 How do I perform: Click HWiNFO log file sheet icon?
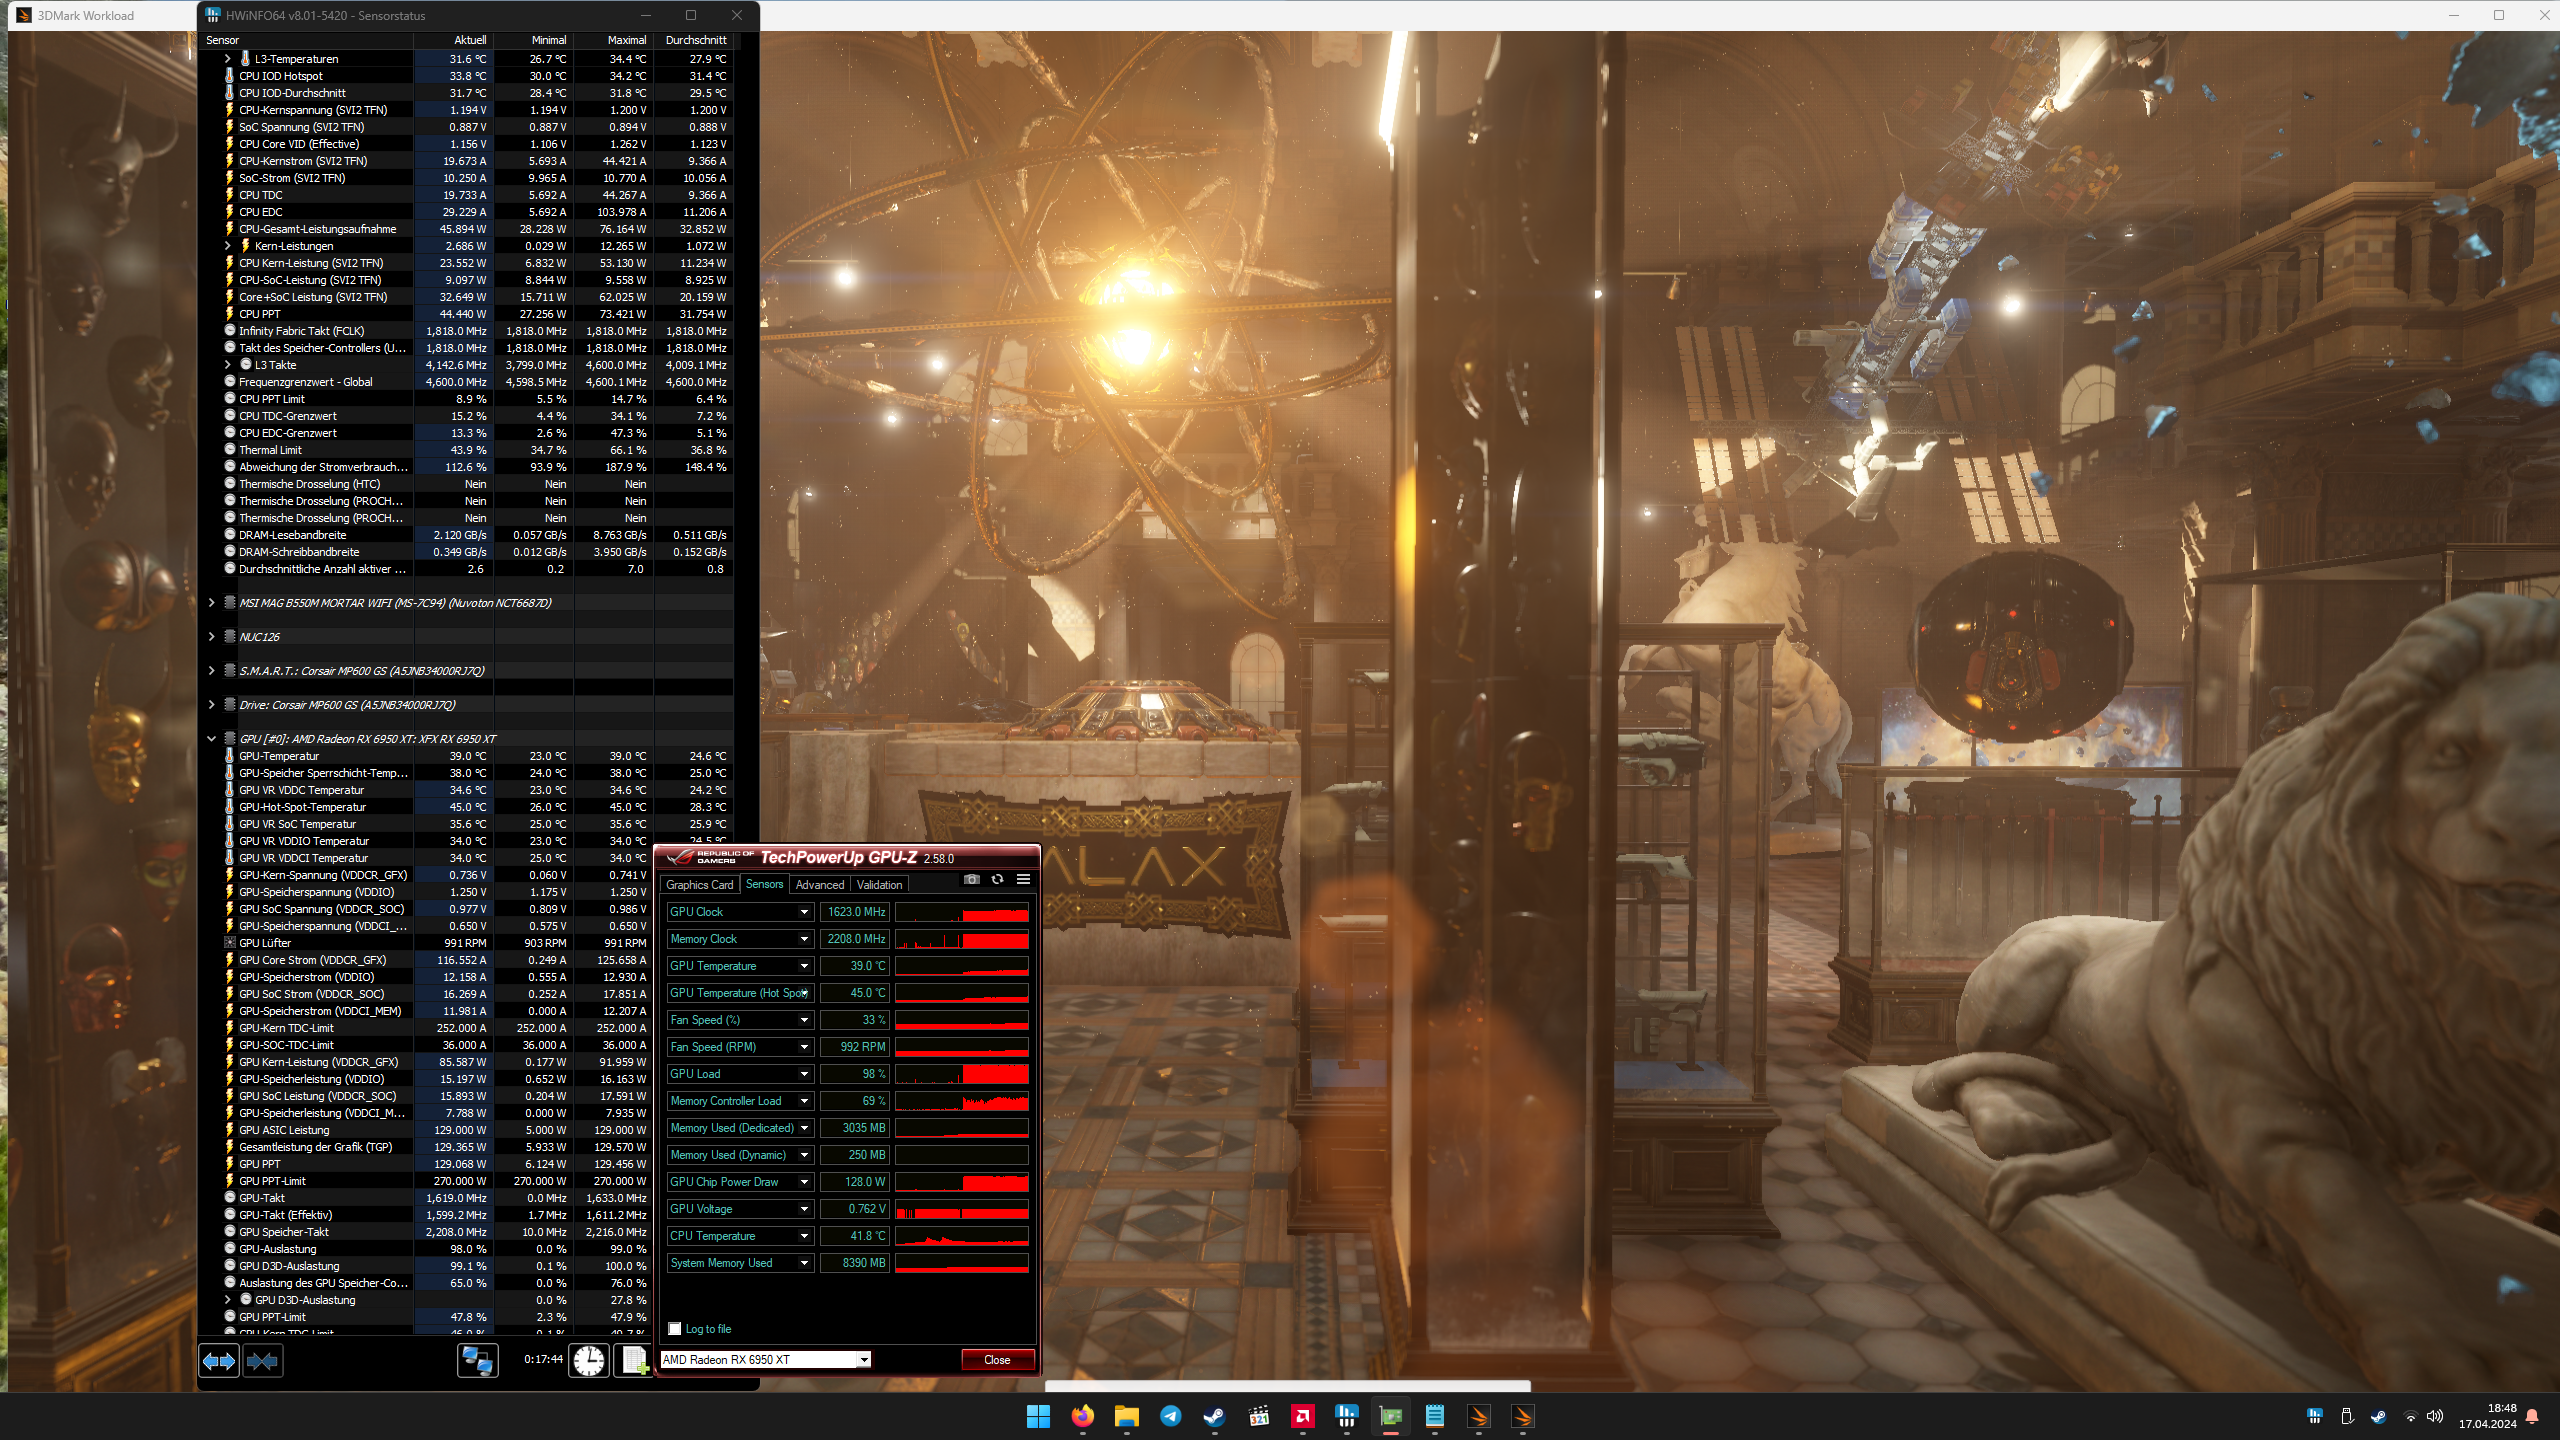(634, 1361)
